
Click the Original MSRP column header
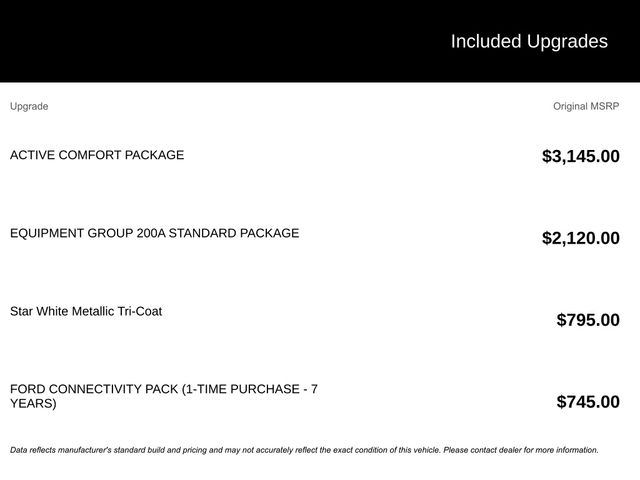coord(586,106)
